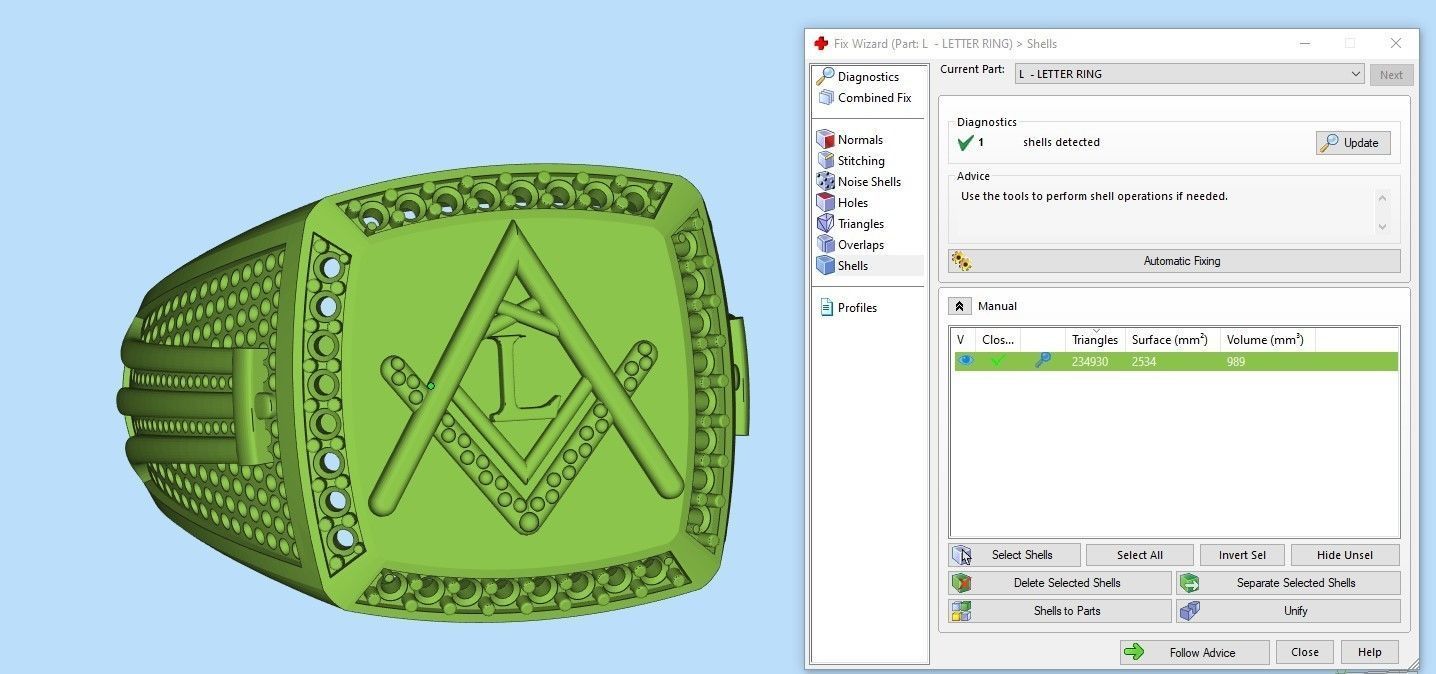1436x674 pixels.
Task: Open the Profiles page
Action: click(x=857, y=308)
